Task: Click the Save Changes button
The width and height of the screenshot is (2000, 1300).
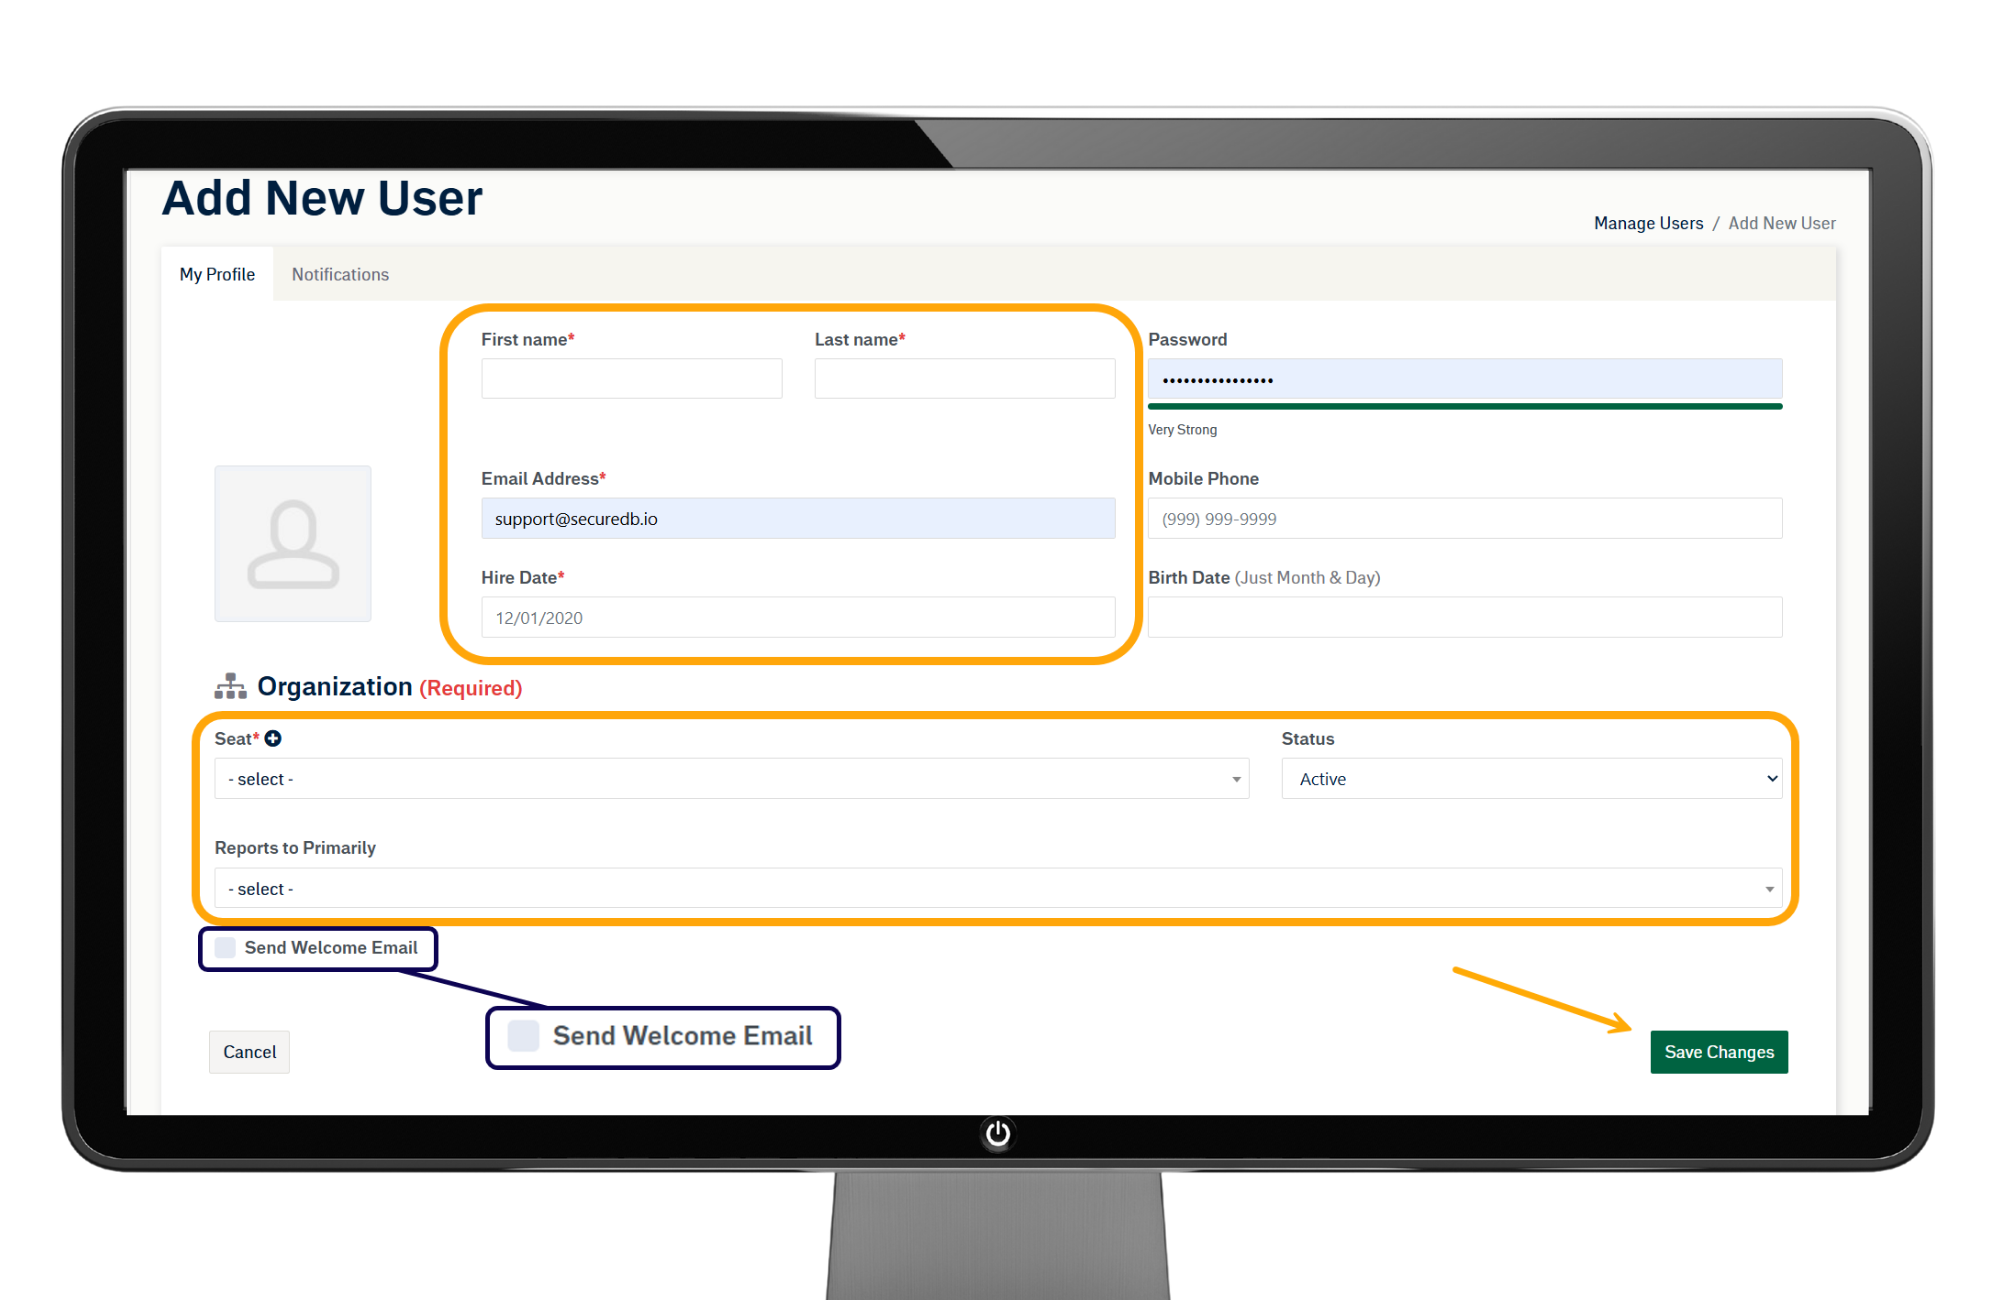Action: pyautogui.click(x=1718, y=1052)
